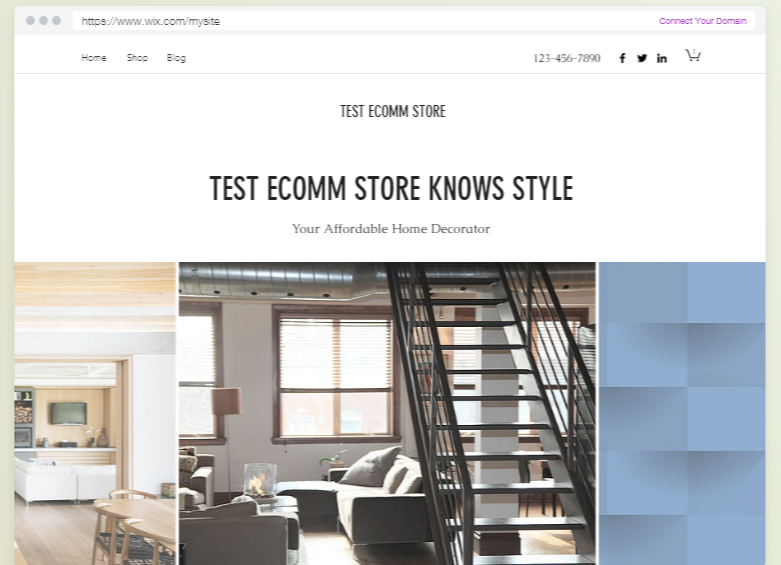This screenshot has height=565, width=781.
Task: Click the Connect Your Domain link
Action: click(x=702, y=21)
